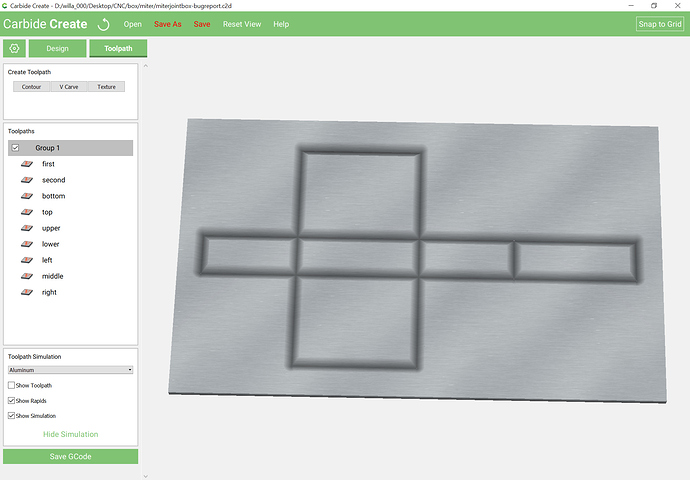Click the settings gear icon
Screen dimensions: 690x480
14,48
